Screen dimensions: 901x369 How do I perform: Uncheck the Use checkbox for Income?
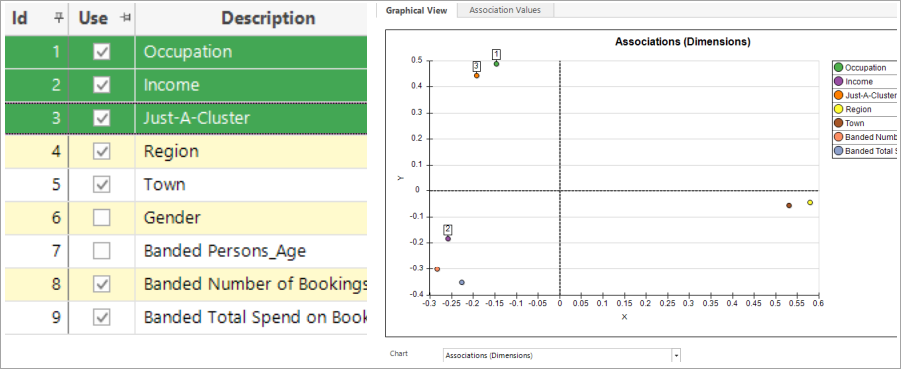102,86
